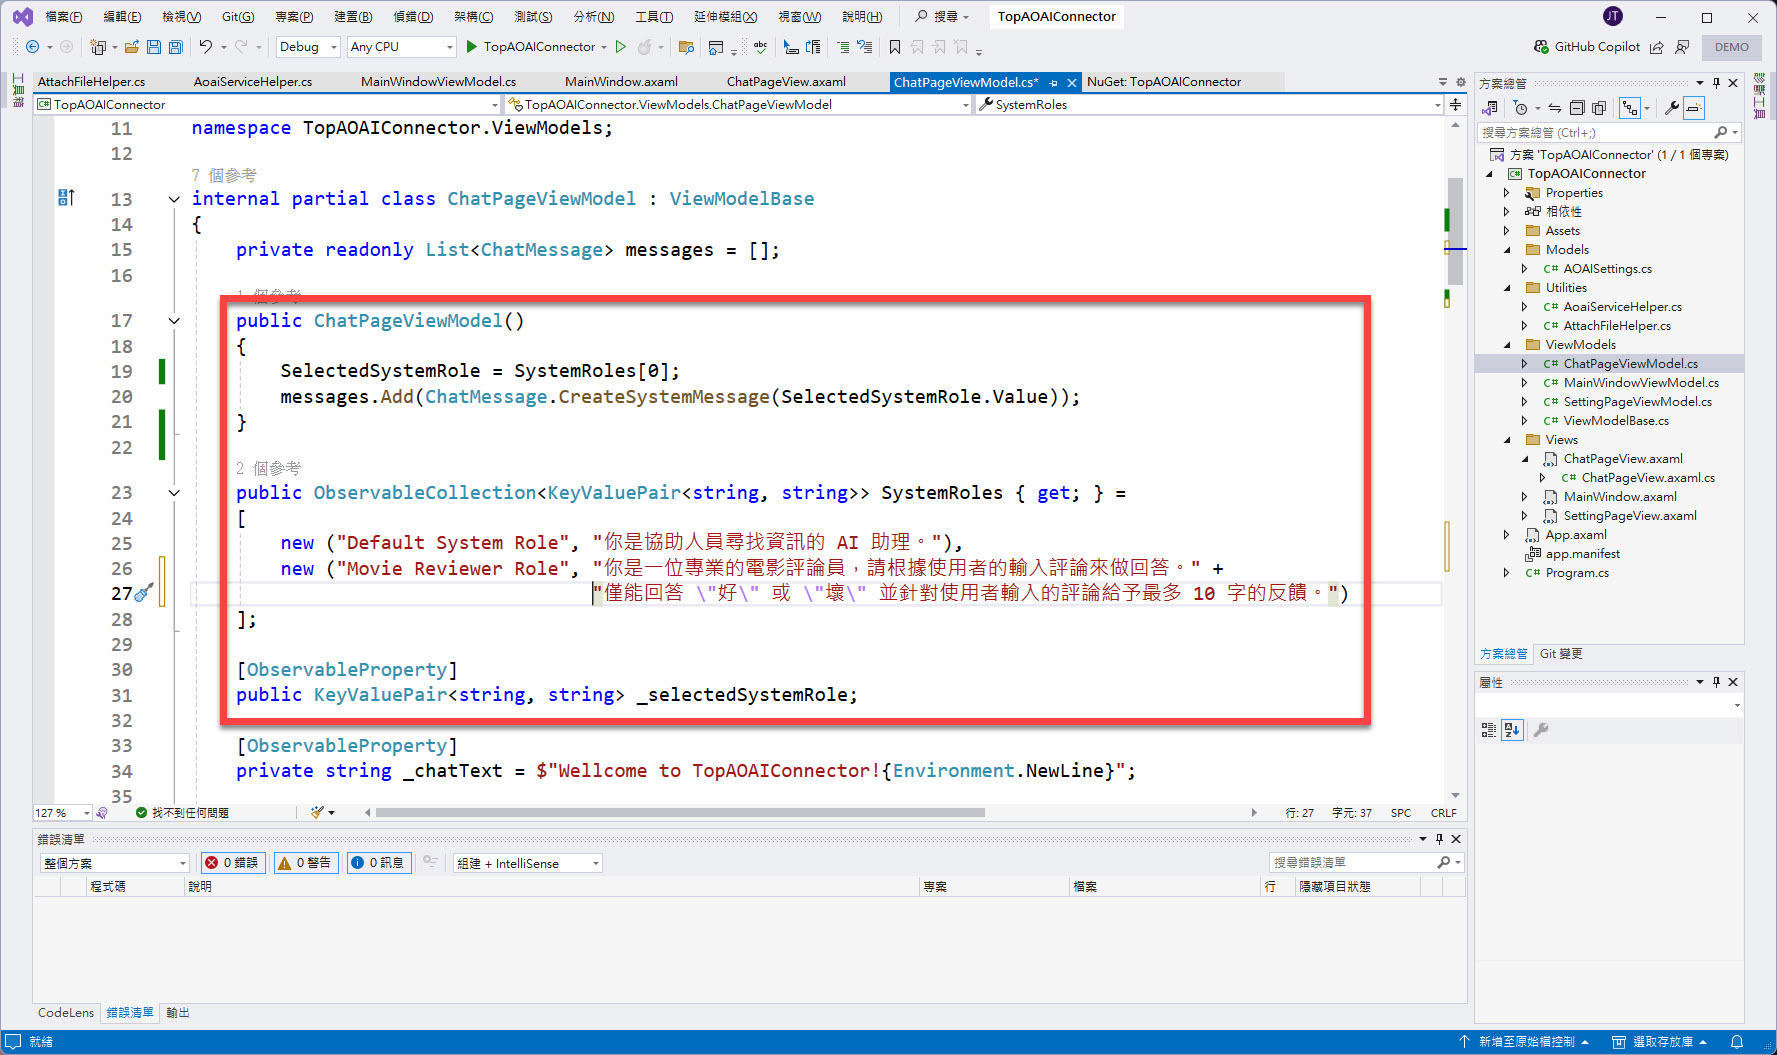
Task: Toggle a bookmark on current line
Action: coord(895,47)
